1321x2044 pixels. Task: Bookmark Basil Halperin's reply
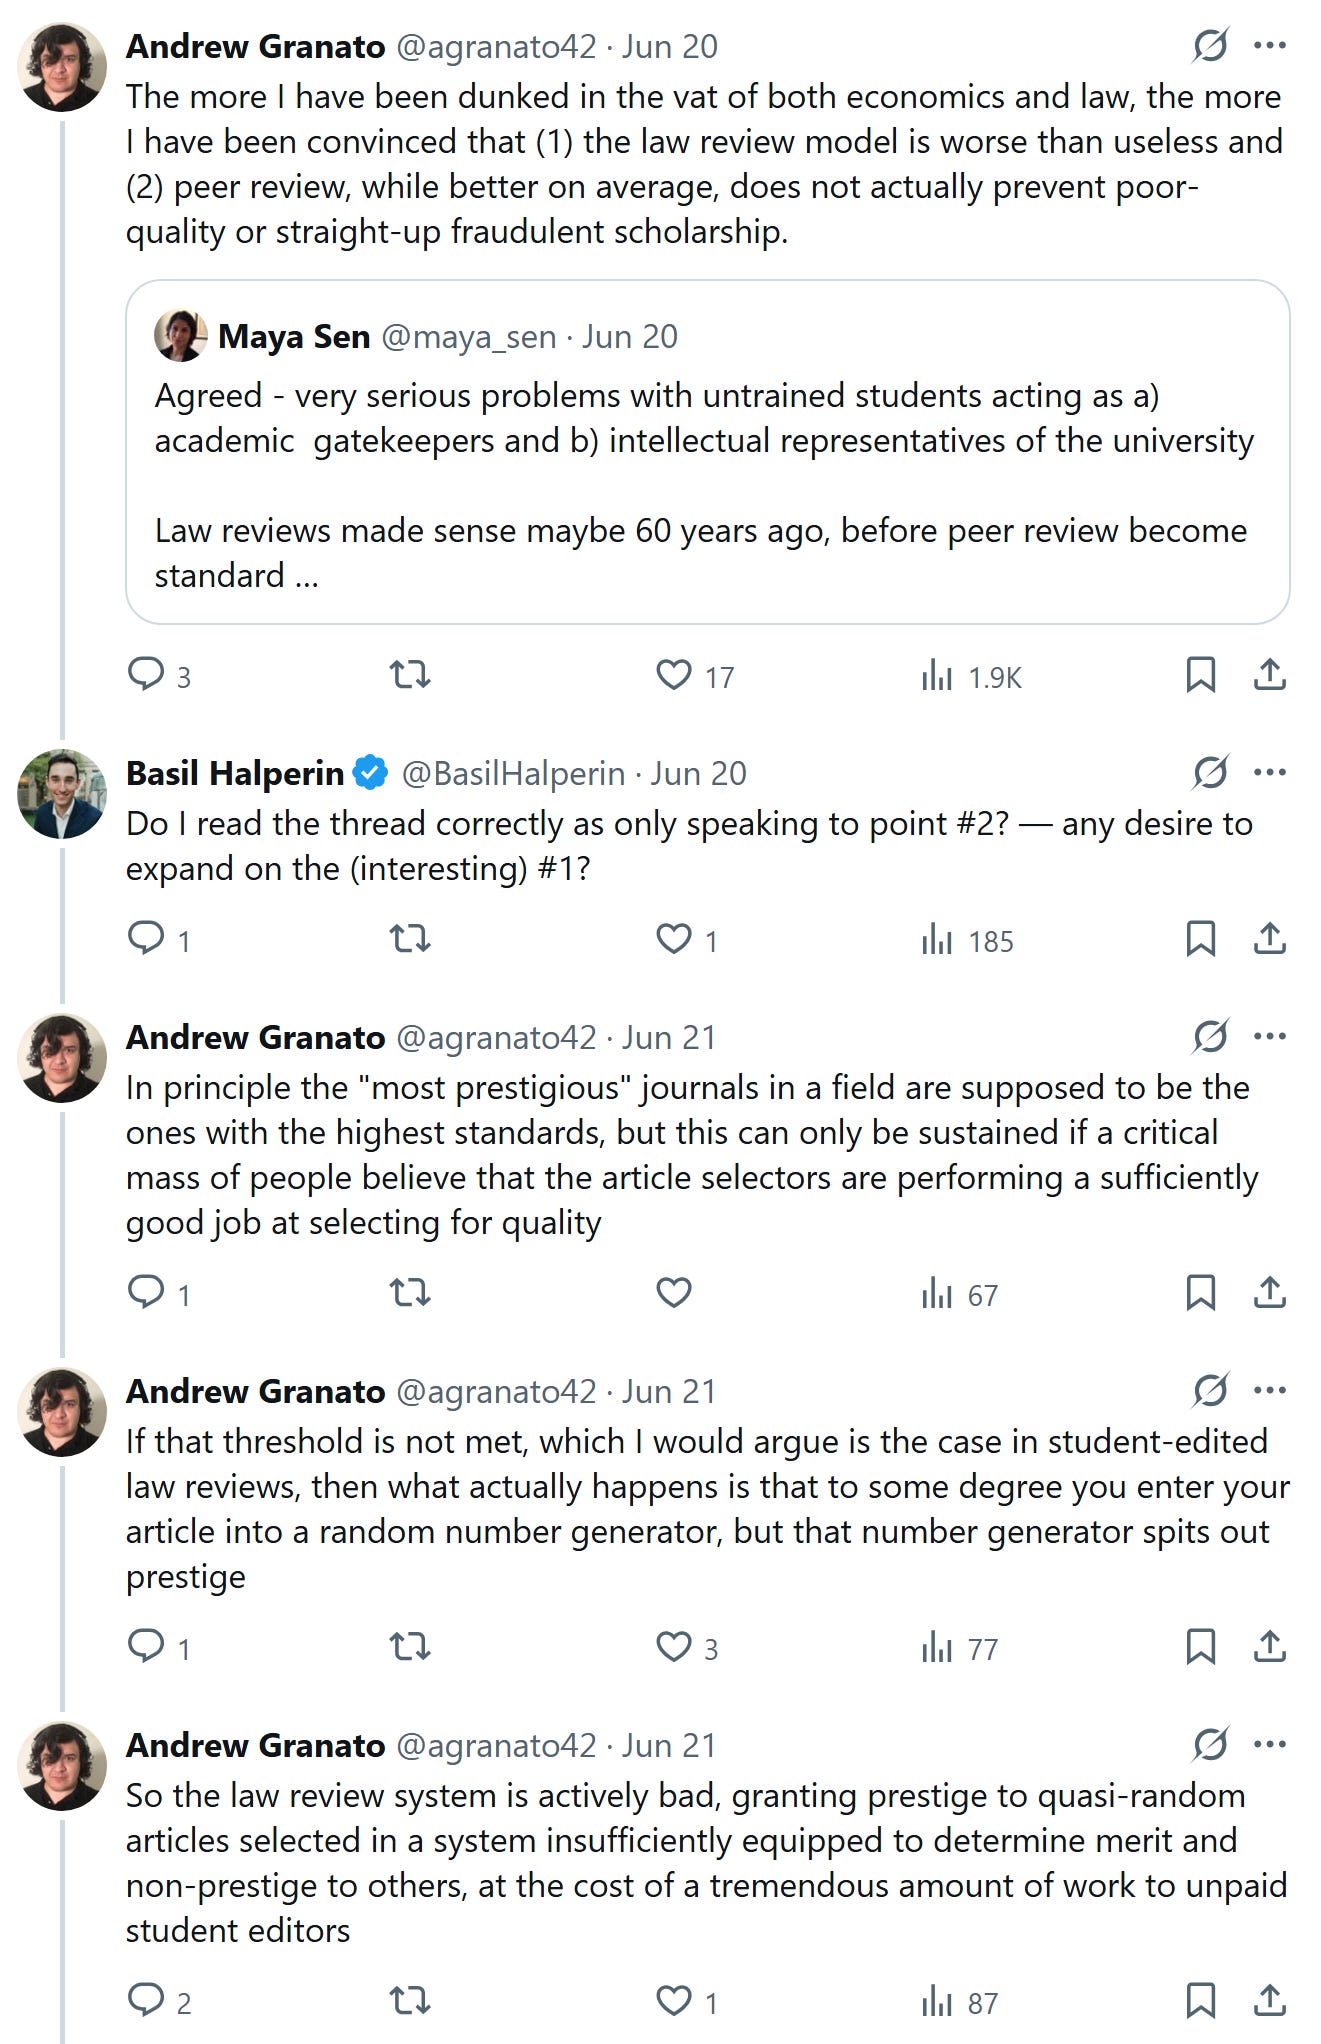pos(1200,939)
